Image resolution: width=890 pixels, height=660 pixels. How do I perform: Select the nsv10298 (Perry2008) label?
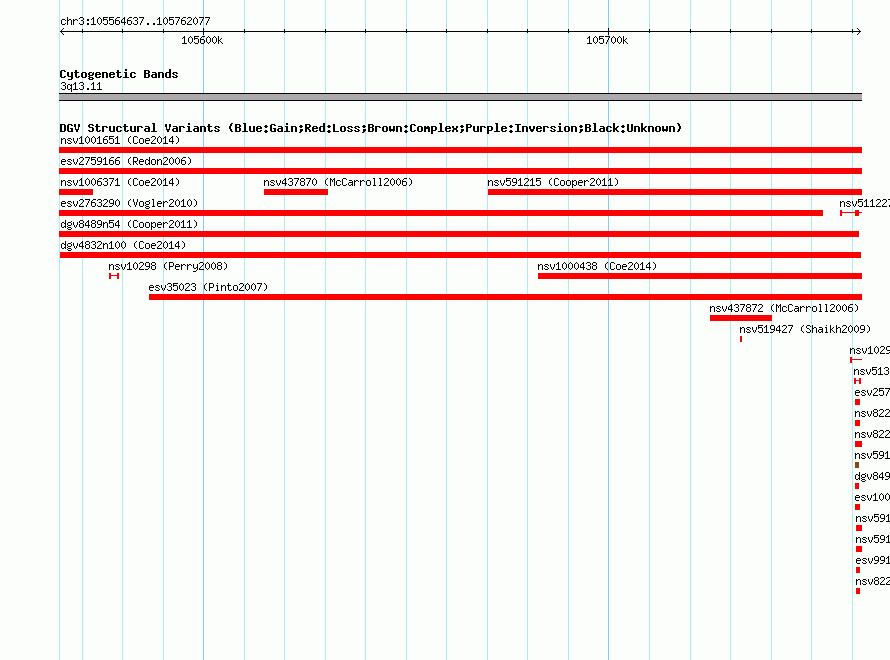168,266
